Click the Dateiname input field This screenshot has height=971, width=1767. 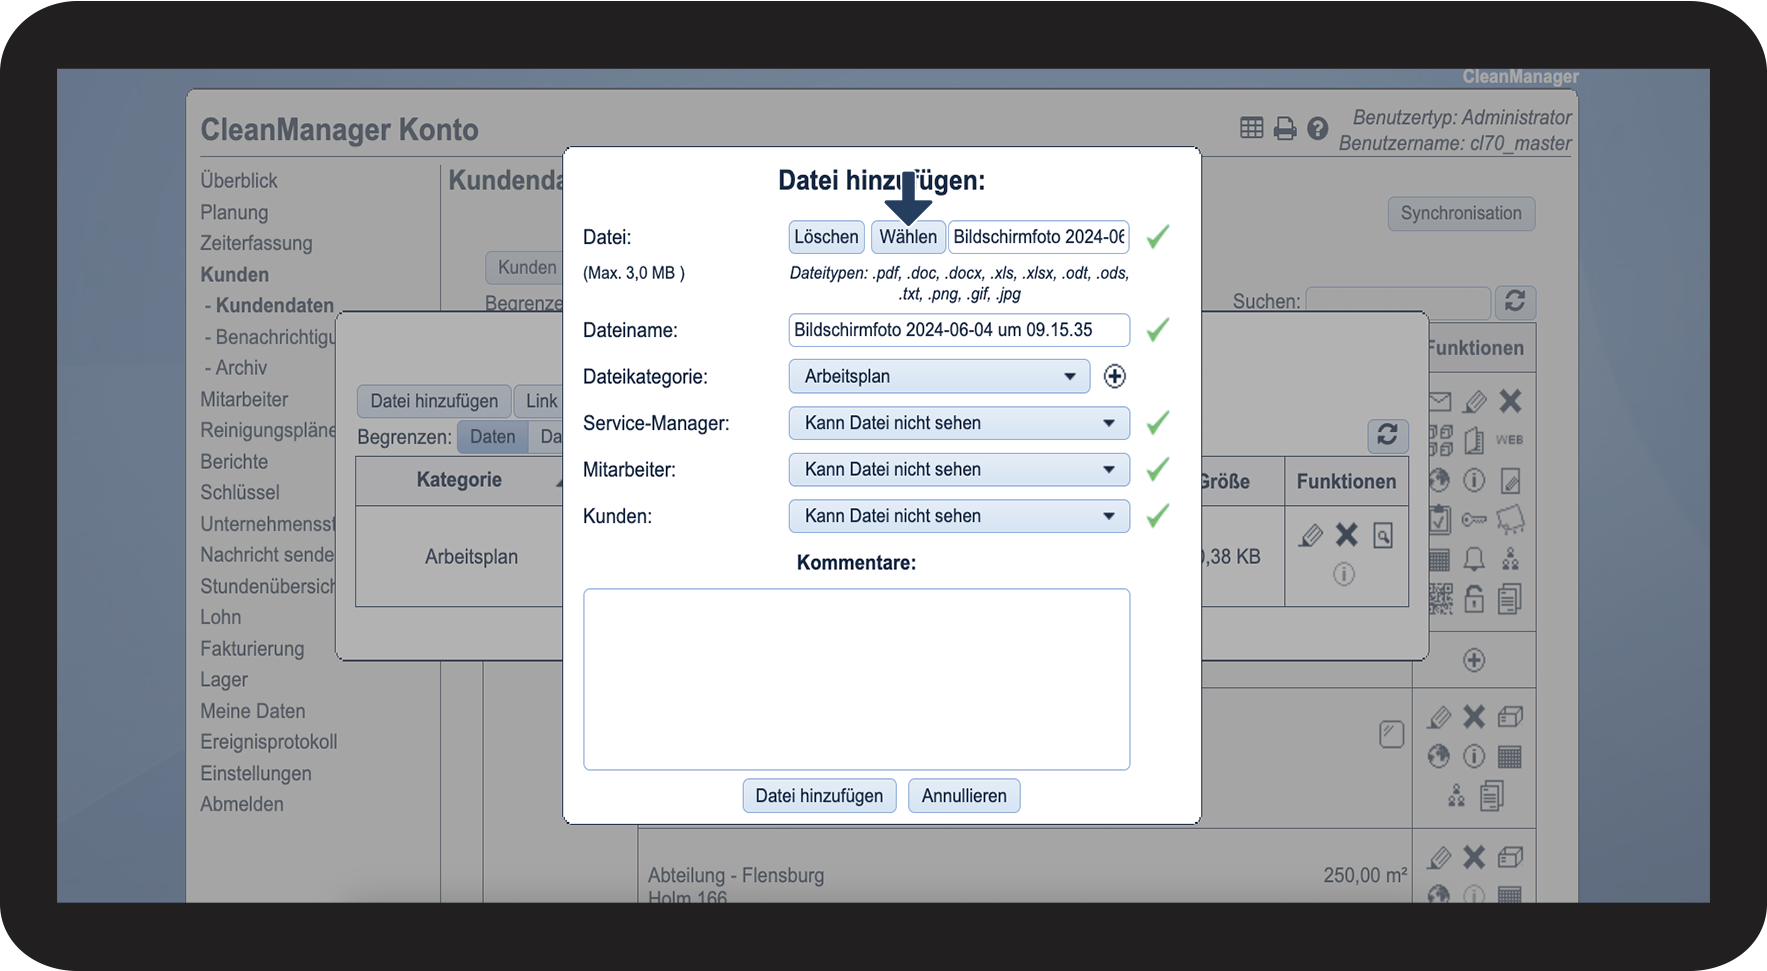click(x=958, y=330)
